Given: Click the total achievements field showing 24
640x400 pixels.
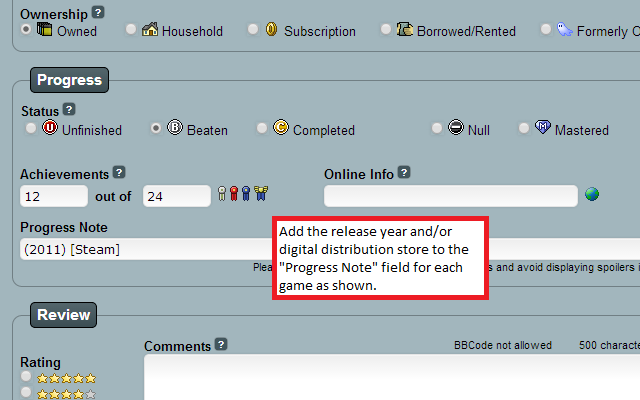Looking at the screenshot, I should [x=177, y=196].
